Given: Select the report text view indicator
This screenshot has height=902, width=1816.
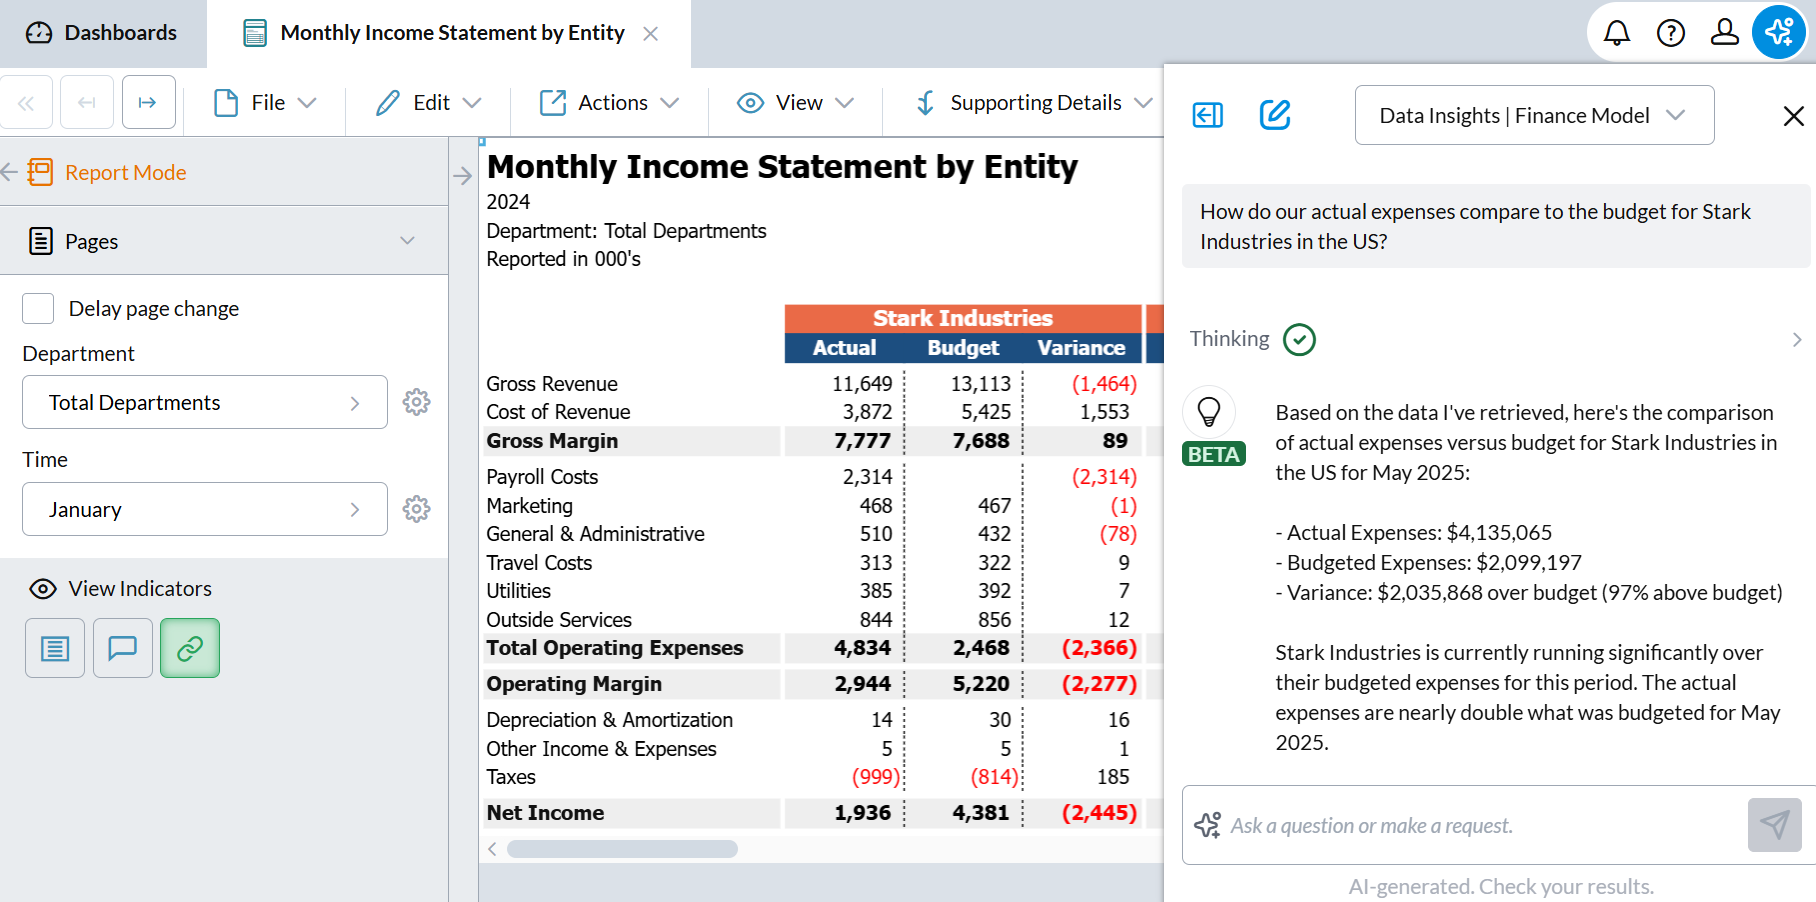Looking at the screenshot, I should click(x=54, y=648).
